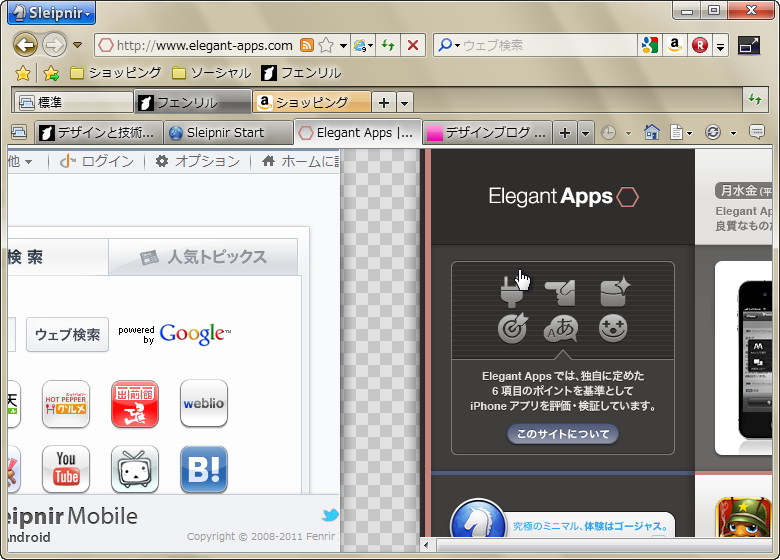Image resolution: width=780 pixels, height=560 pixels.
Task: Go back to previous page
Action: click(x=25, y=45)
